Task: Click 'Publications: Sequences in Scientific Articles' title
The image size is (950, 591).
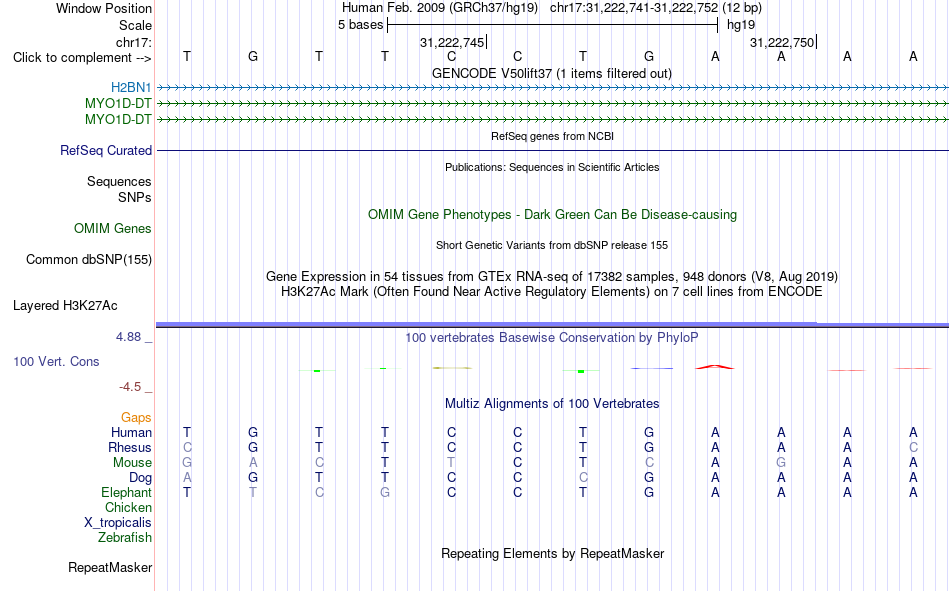Action: [552, 167]
